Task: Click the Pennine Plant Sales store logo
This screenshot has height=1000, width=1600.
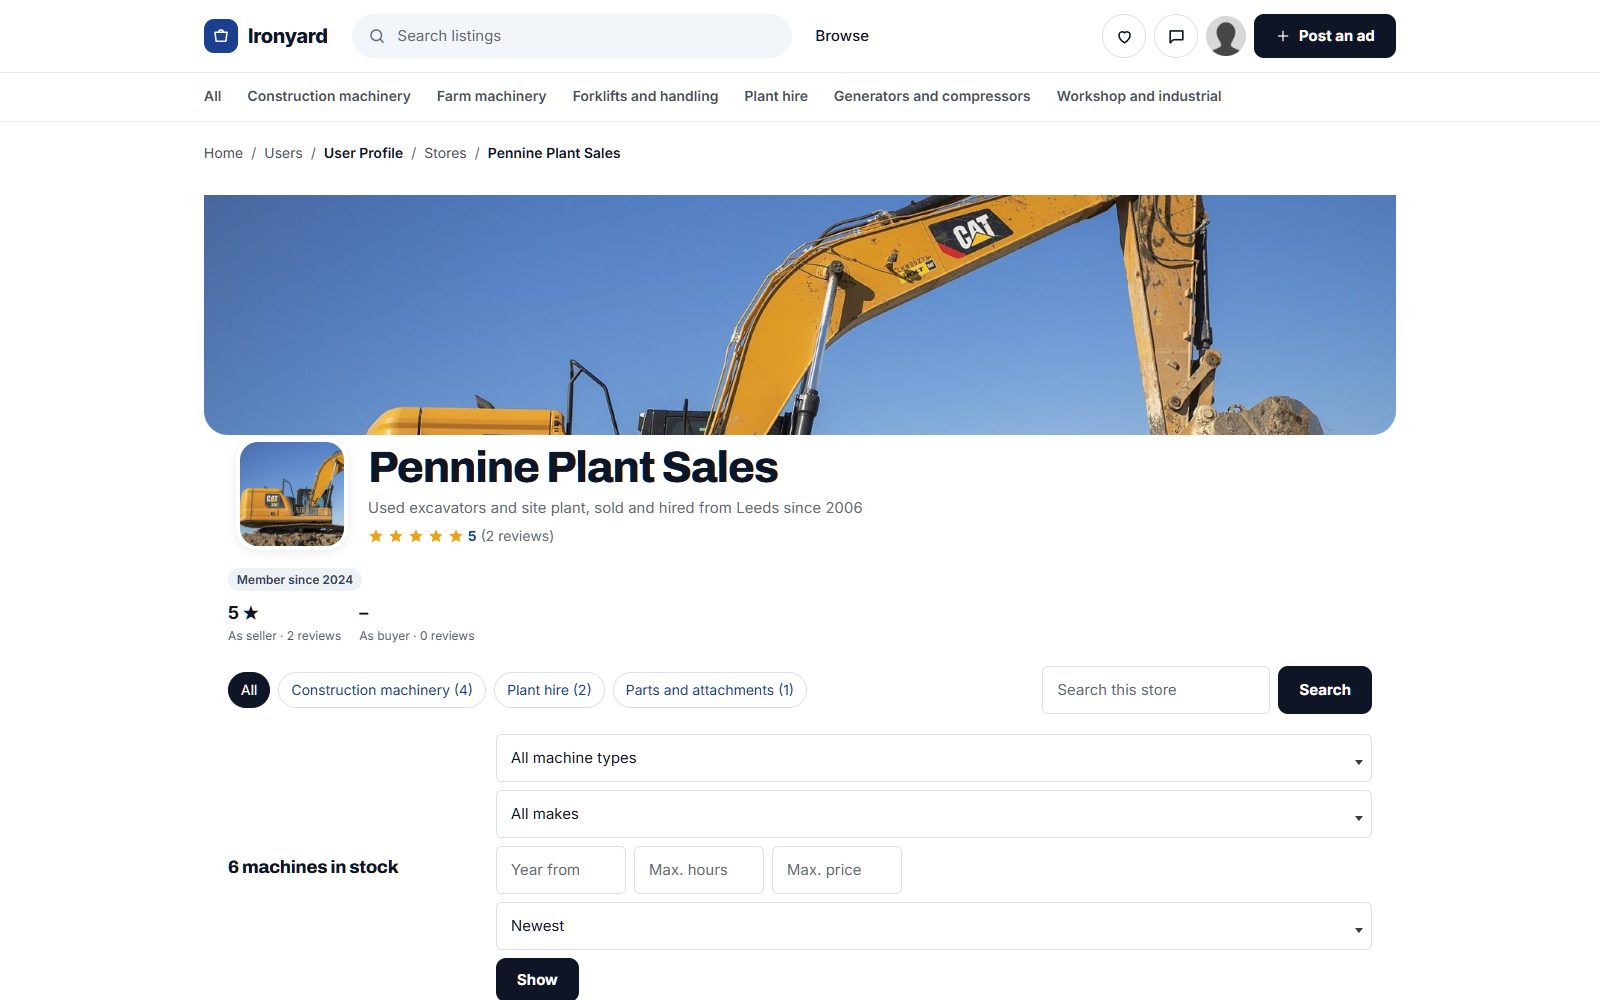Action: pos(292,494)
